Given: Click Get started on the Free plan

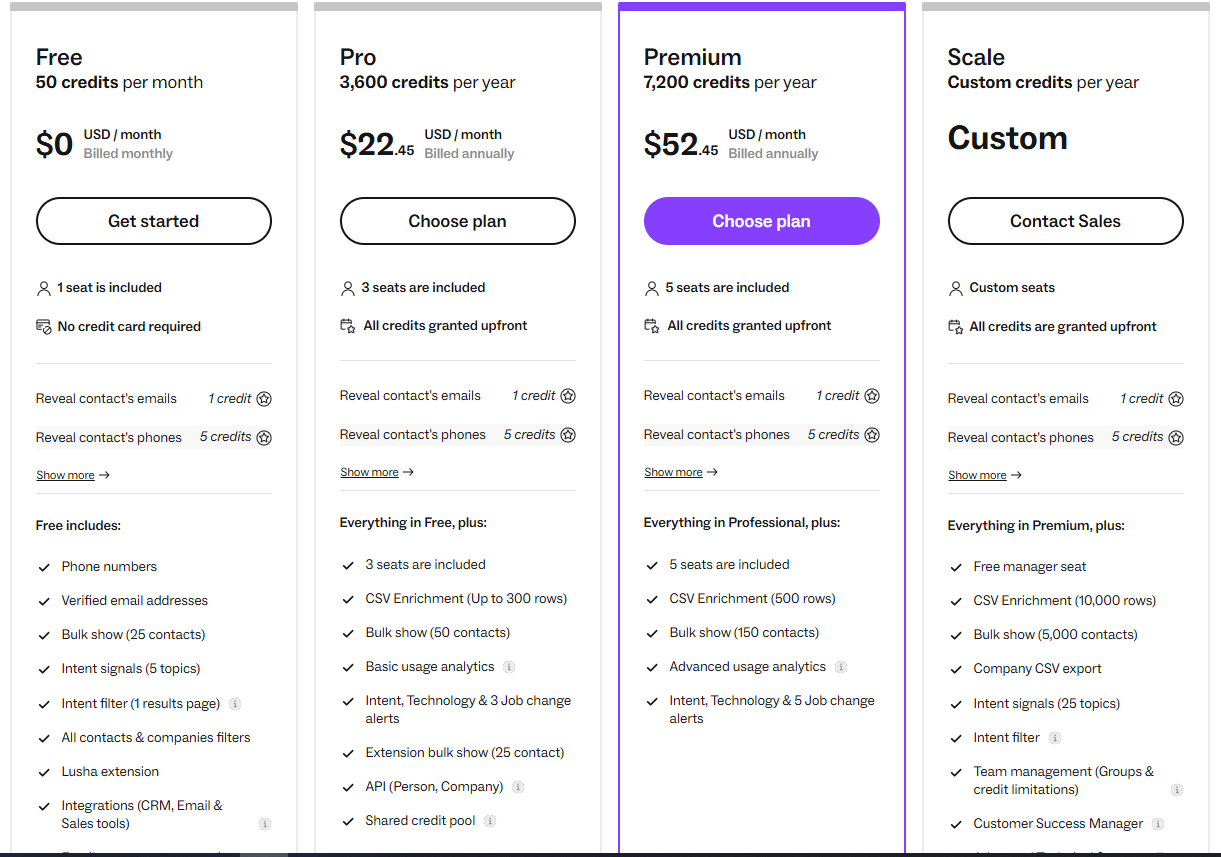Looking at the screenshot, I should [154, 221].
